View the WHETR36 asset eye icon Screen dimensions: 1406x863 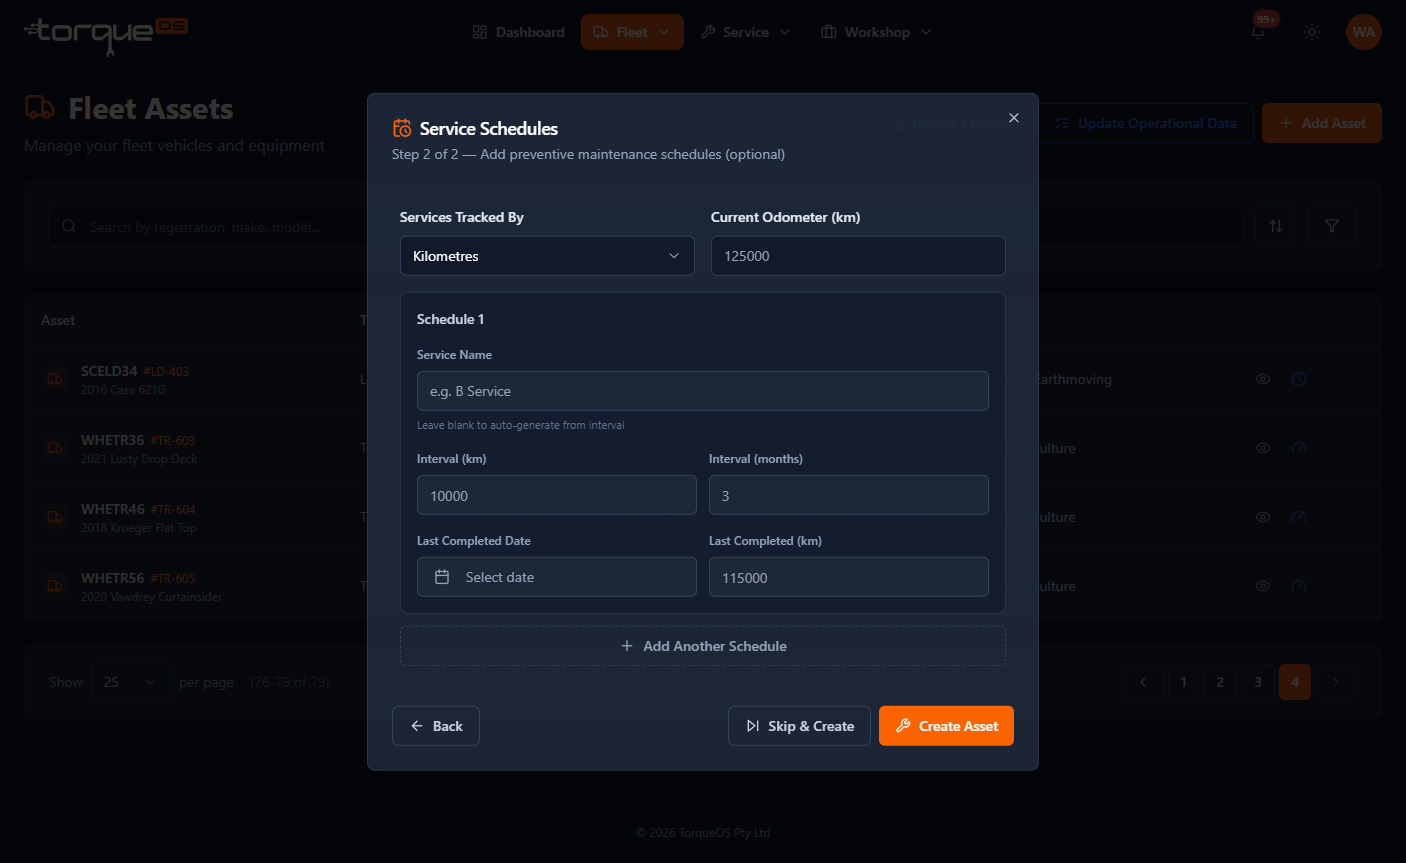pyautogui.click(x=1263, y=448)
